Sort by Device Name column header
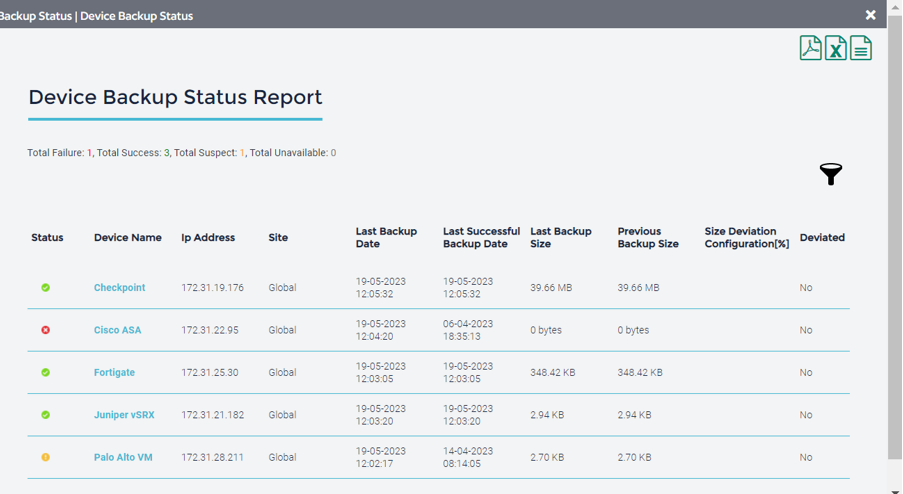 [127, 238]
